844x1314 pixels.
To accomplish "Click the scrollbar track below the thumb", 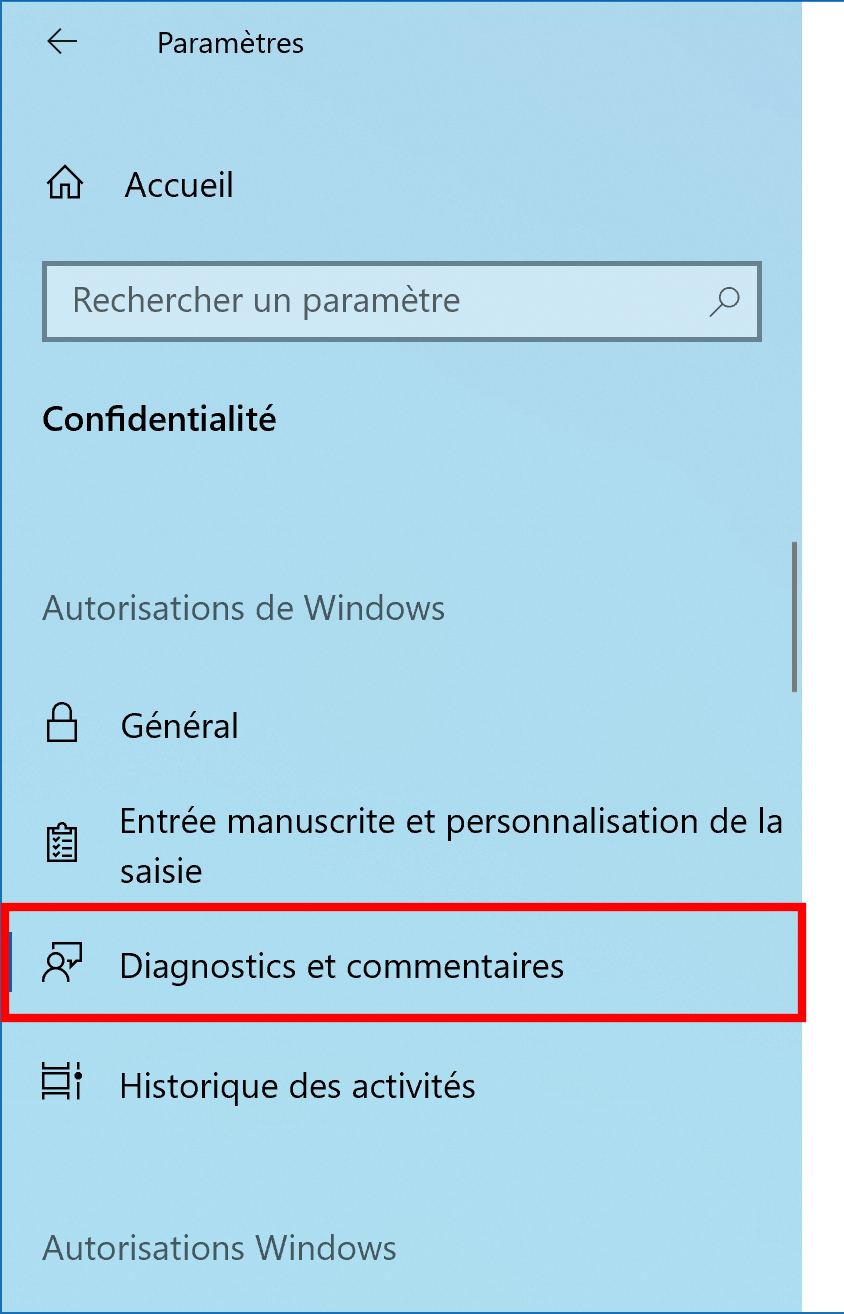I will pyautogui.click(x=795, y=1000).
